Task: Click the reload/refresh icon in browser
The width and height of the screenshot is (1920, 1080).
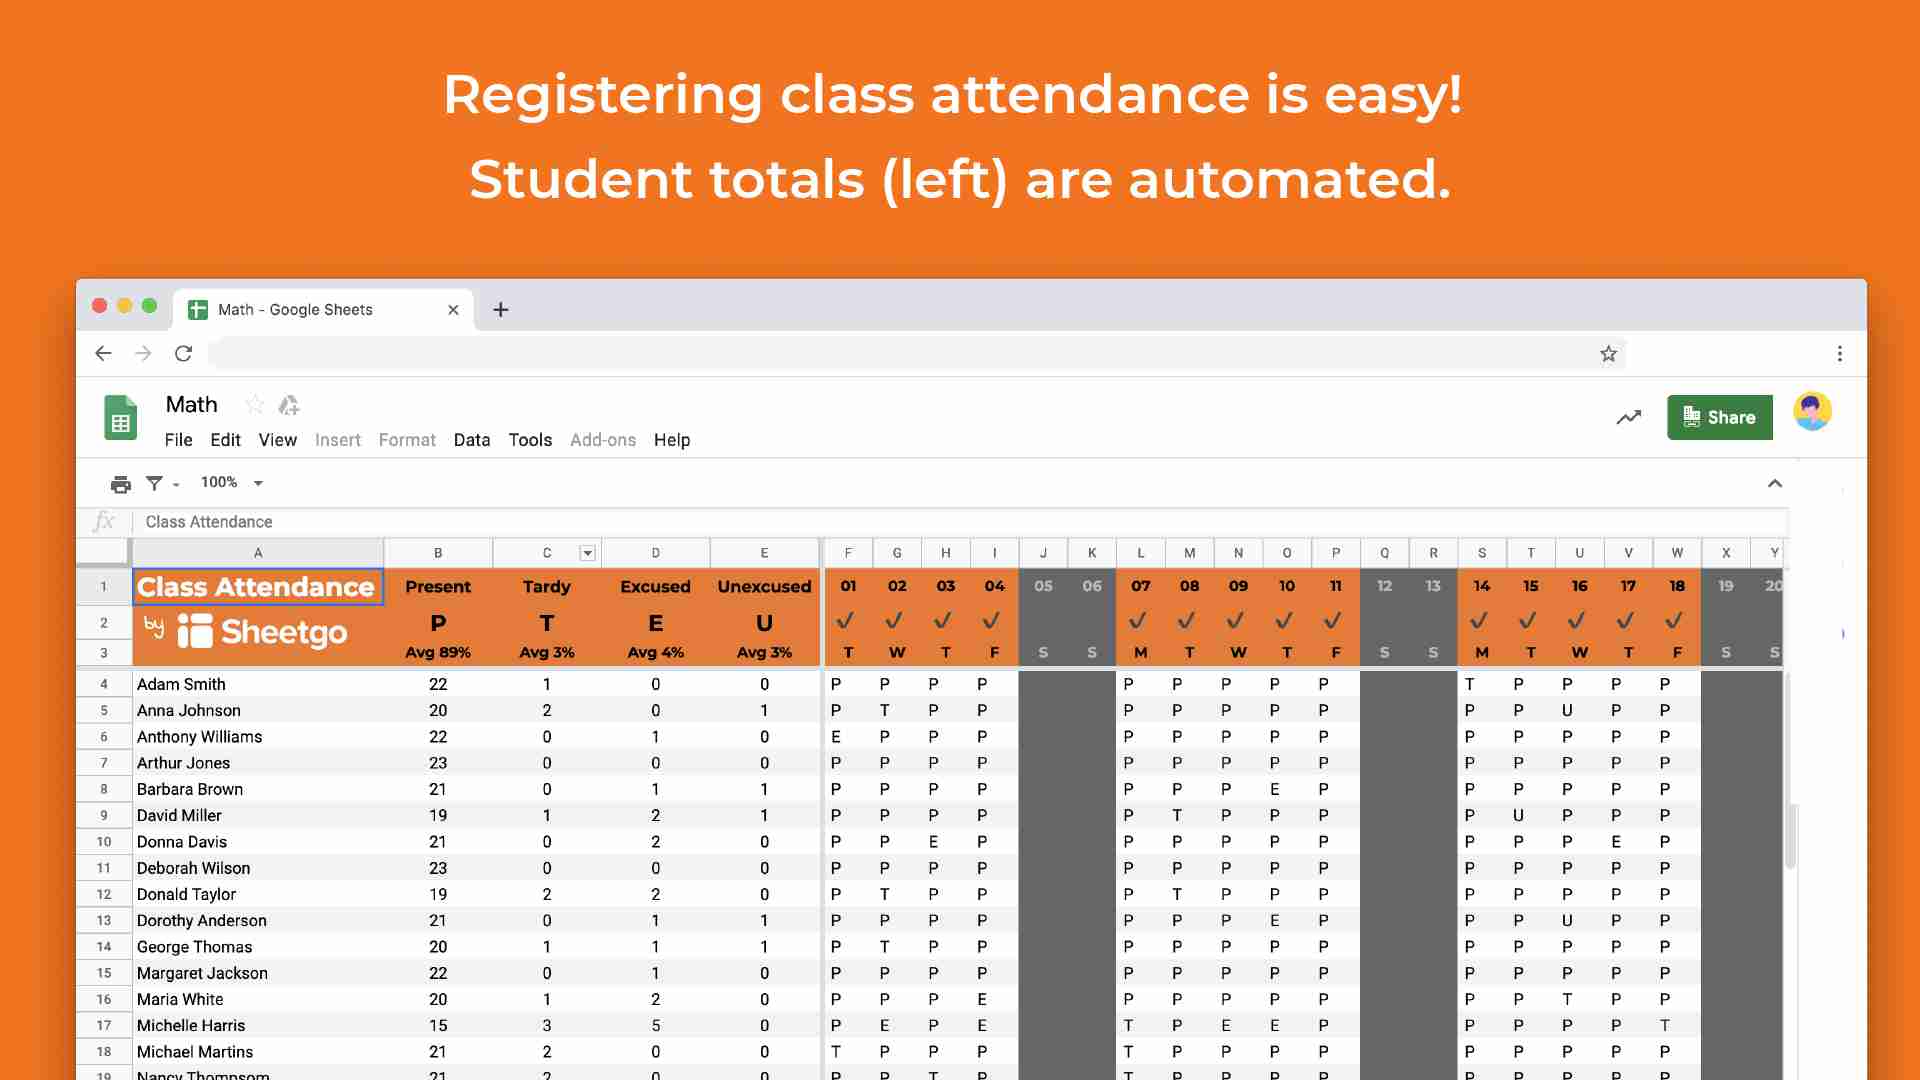Action: tap(183, 353)
